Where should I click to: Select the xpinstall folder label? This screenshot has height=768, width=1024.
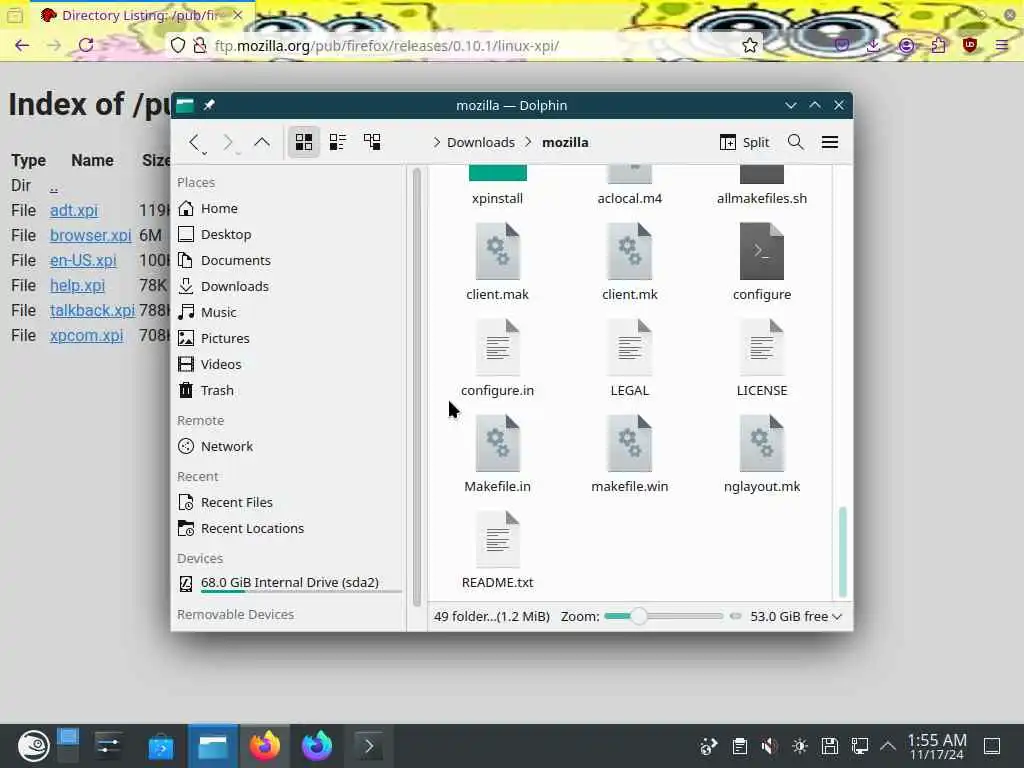498,199
